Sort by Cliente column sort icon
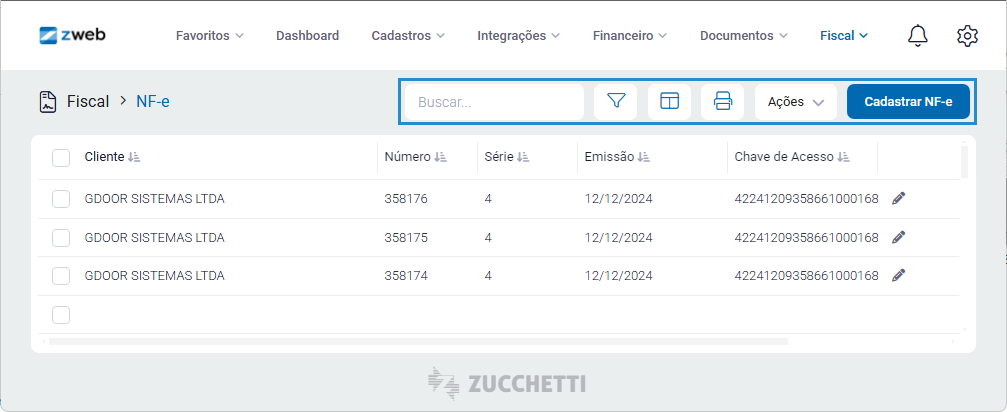The width and height of the screenshot is (1007, 412). point(134,157)
